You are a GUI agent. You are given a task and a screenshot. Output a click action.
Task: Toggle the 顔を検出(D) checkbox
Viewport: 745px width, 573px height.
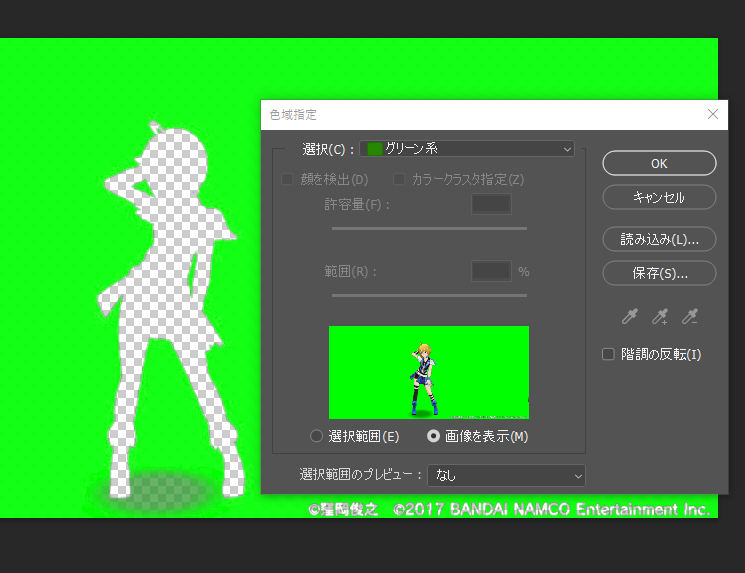point(287,179)
